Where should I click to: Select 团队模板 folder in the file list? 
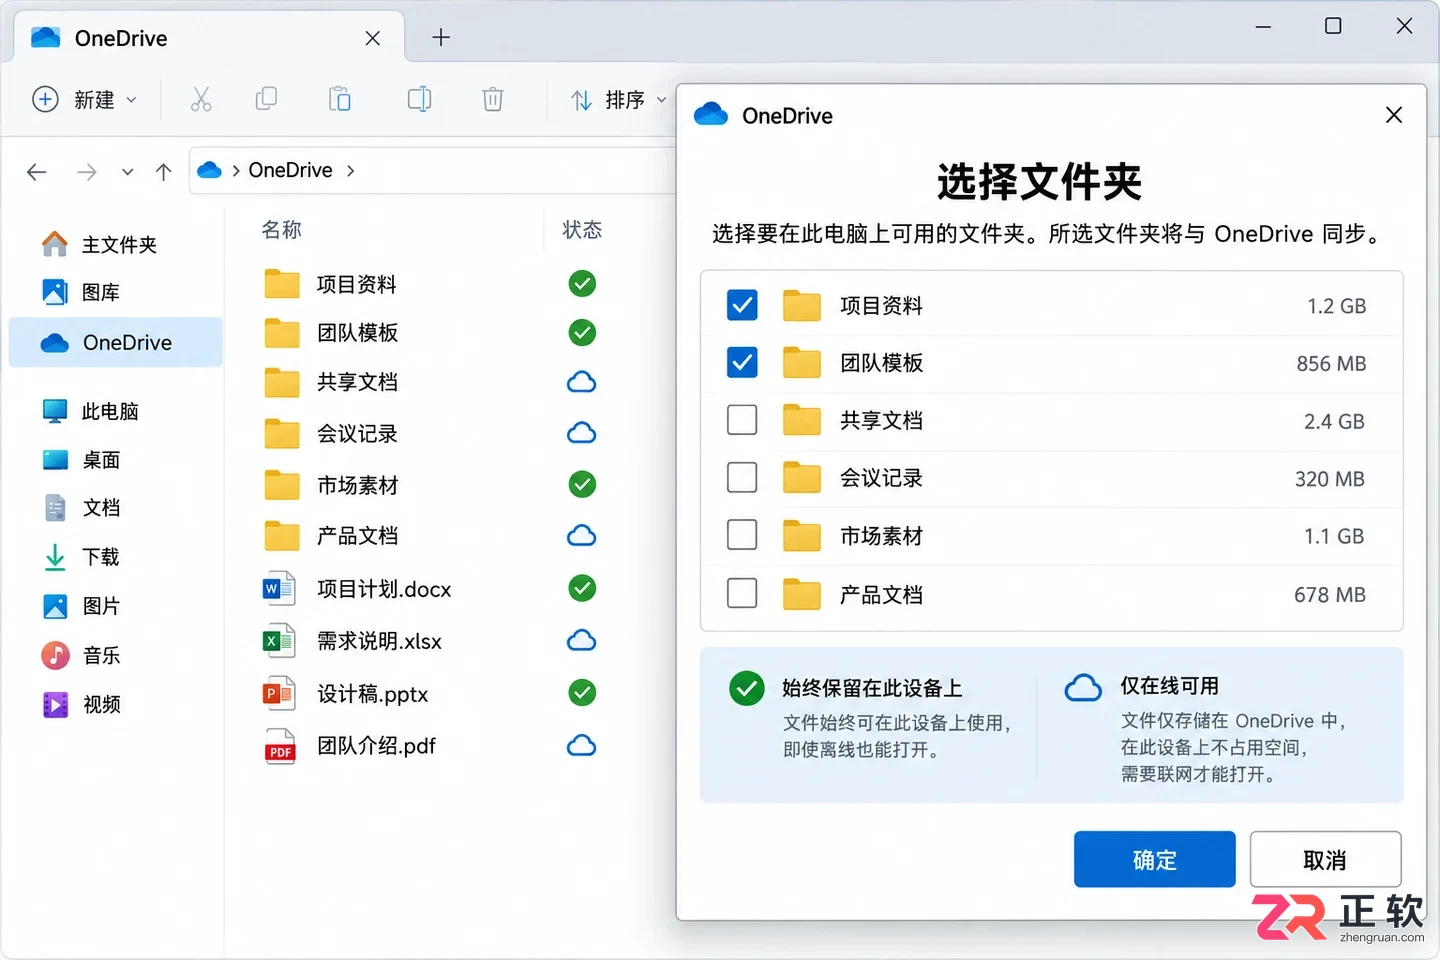(x=357, y=332)
